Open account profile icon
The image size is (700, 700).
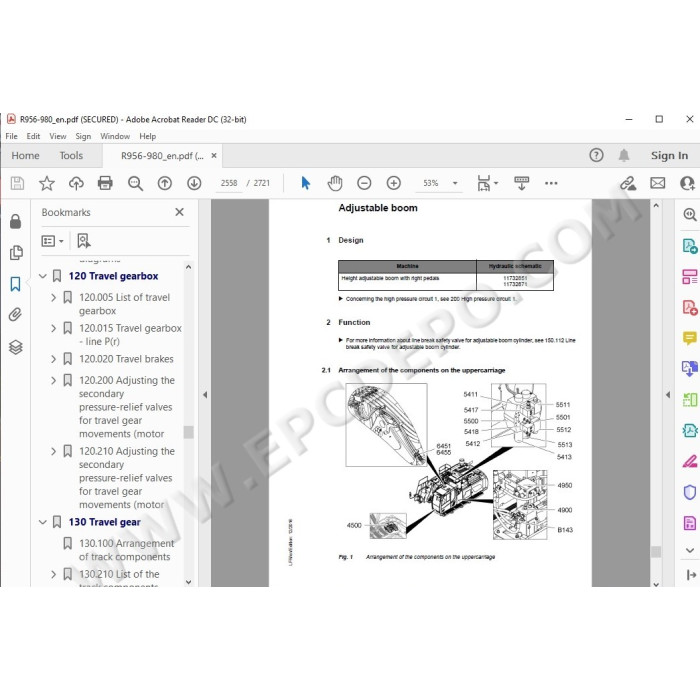tap(687, 183)
